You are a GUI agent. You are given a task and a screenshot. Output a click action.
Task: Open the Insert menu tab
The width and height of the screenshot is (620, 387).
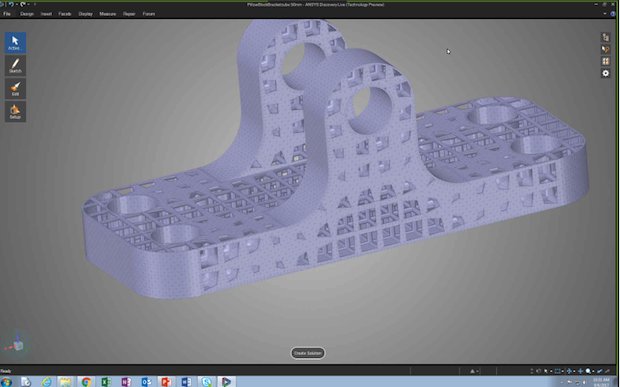coord(46,14)
